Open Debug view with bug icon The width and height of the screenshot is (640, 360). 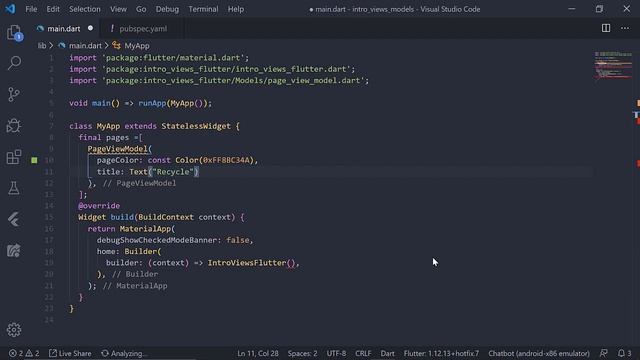pyautogui.click(x=14, y=125)
